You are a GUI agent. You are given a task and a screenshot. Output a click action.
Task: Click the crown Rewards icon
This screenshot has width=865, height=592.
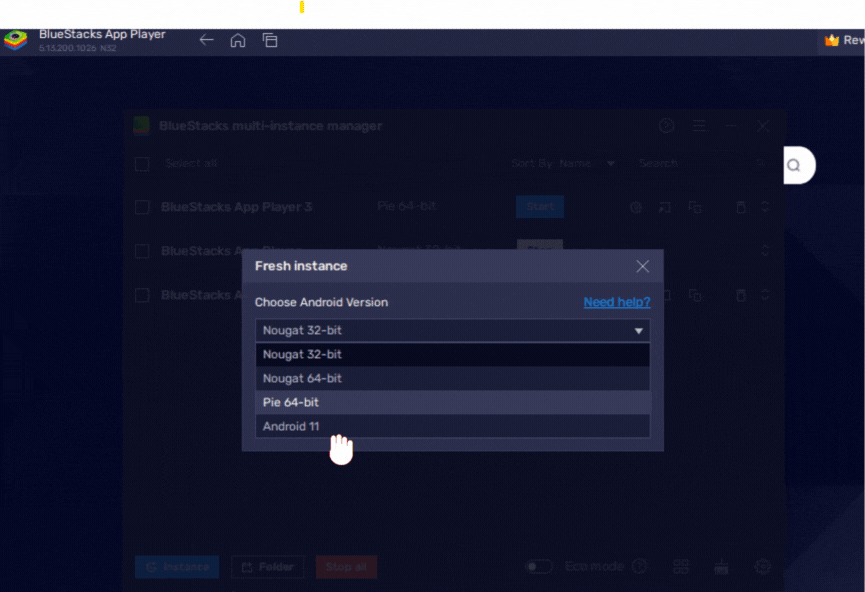[831, 40]
